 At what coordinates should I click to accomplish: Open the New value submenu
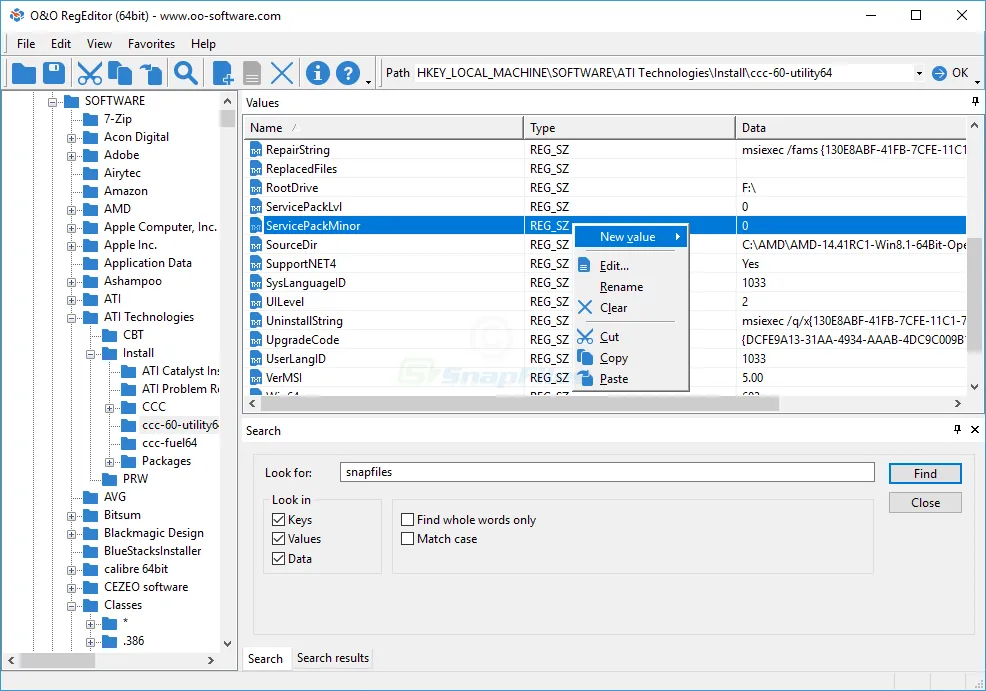(x=631, y=236)
